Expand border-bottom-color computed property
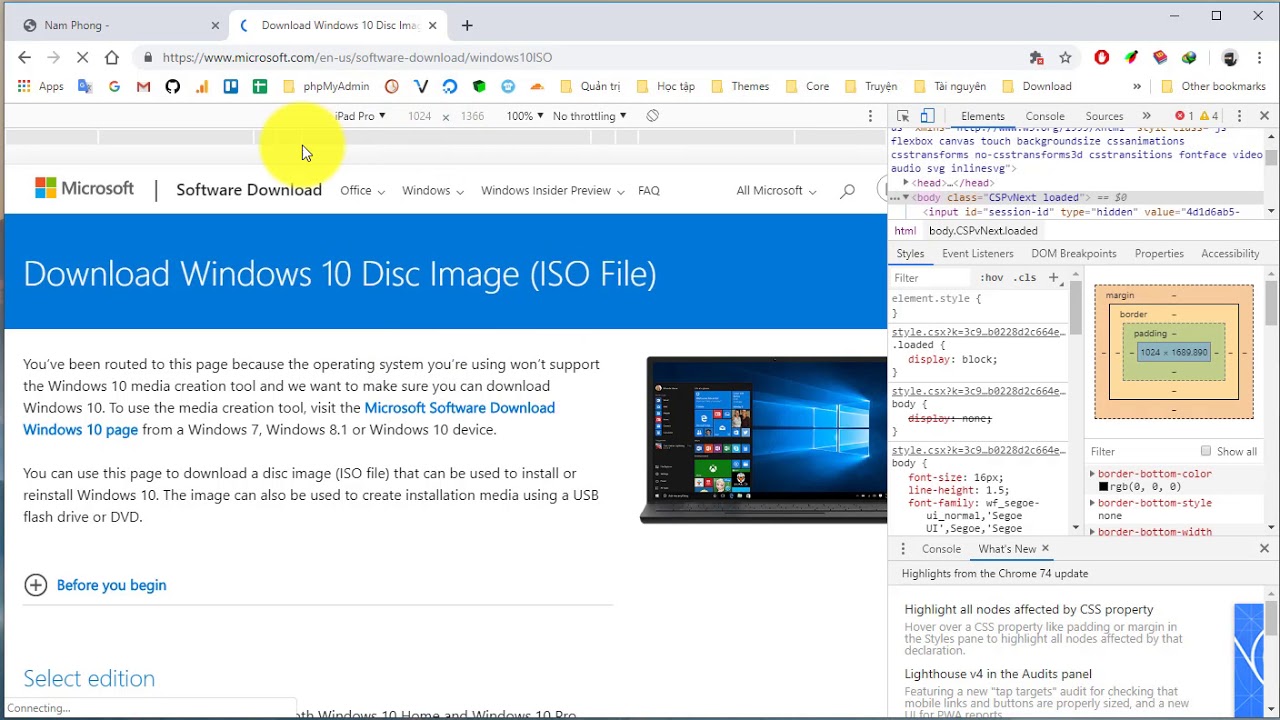The width and height of the screenshot is (1280, 720). (1092, 474)
